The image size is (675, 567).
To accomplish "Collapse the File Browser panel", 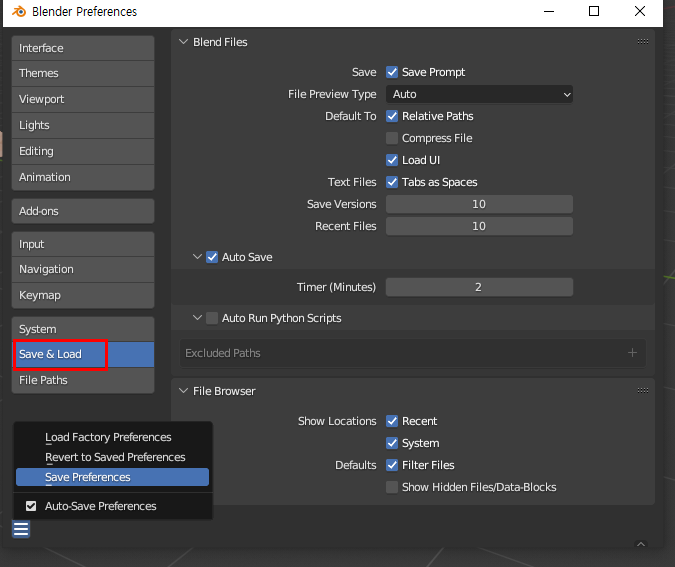I will (183, 391).
